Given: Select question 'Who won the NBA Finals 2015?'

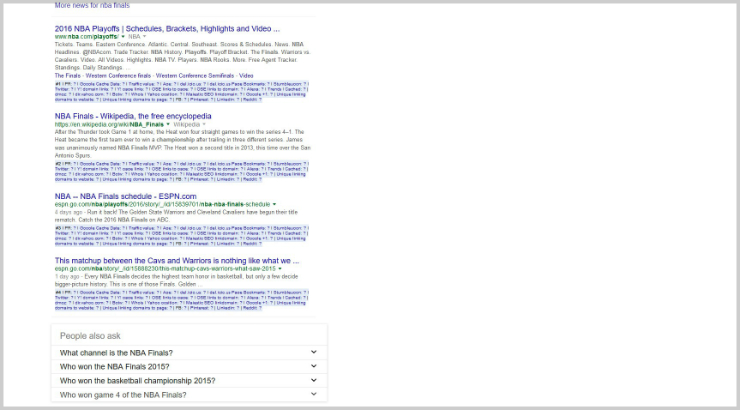Looking at the screenshot, I should pyautogui.click(x=115, y=367).
